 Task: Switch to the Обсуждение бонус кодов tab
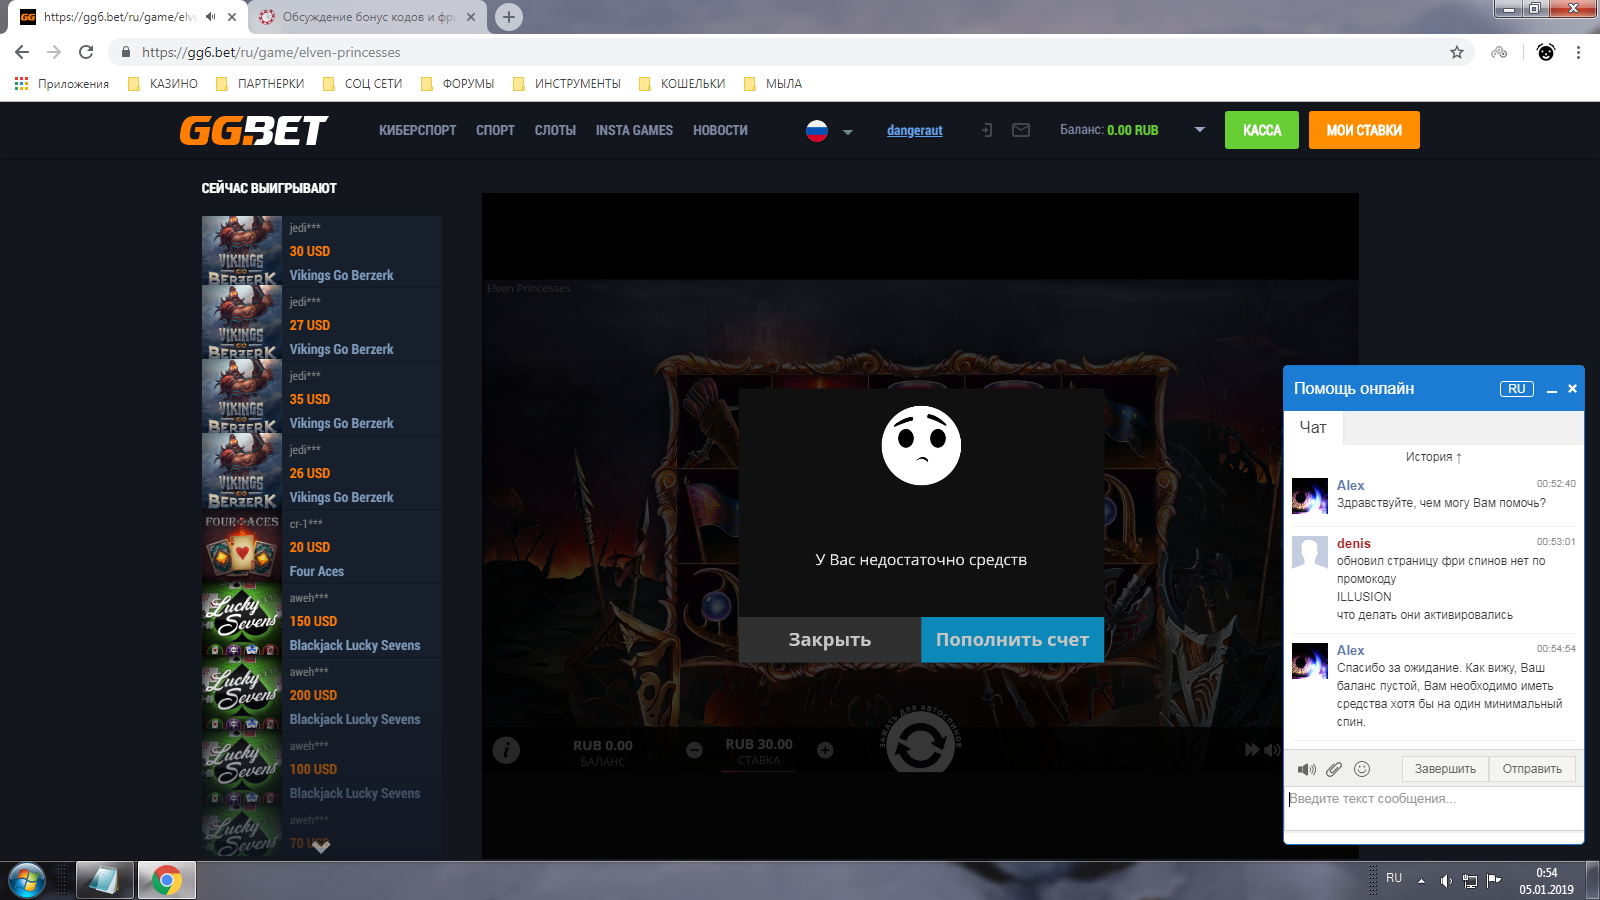pyautogui.click(x=368, y=17)
